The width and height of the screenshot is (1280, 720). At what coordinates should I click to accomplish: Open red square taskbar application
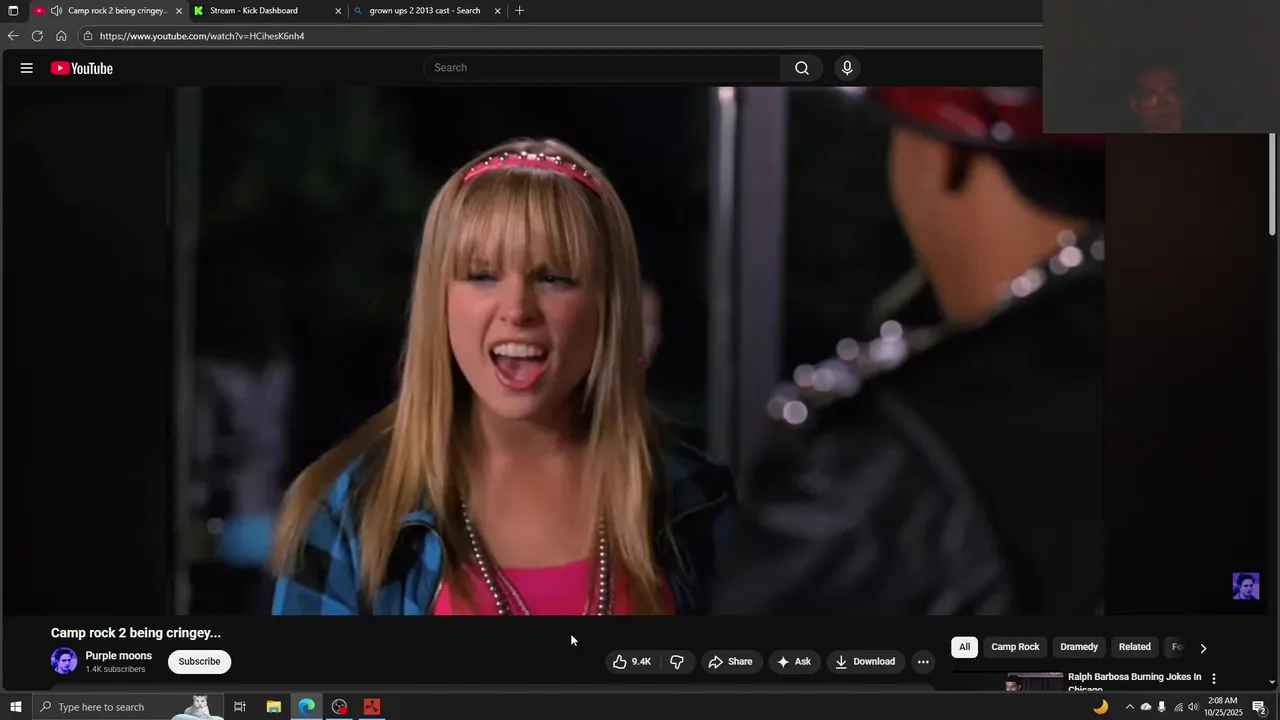372,707
